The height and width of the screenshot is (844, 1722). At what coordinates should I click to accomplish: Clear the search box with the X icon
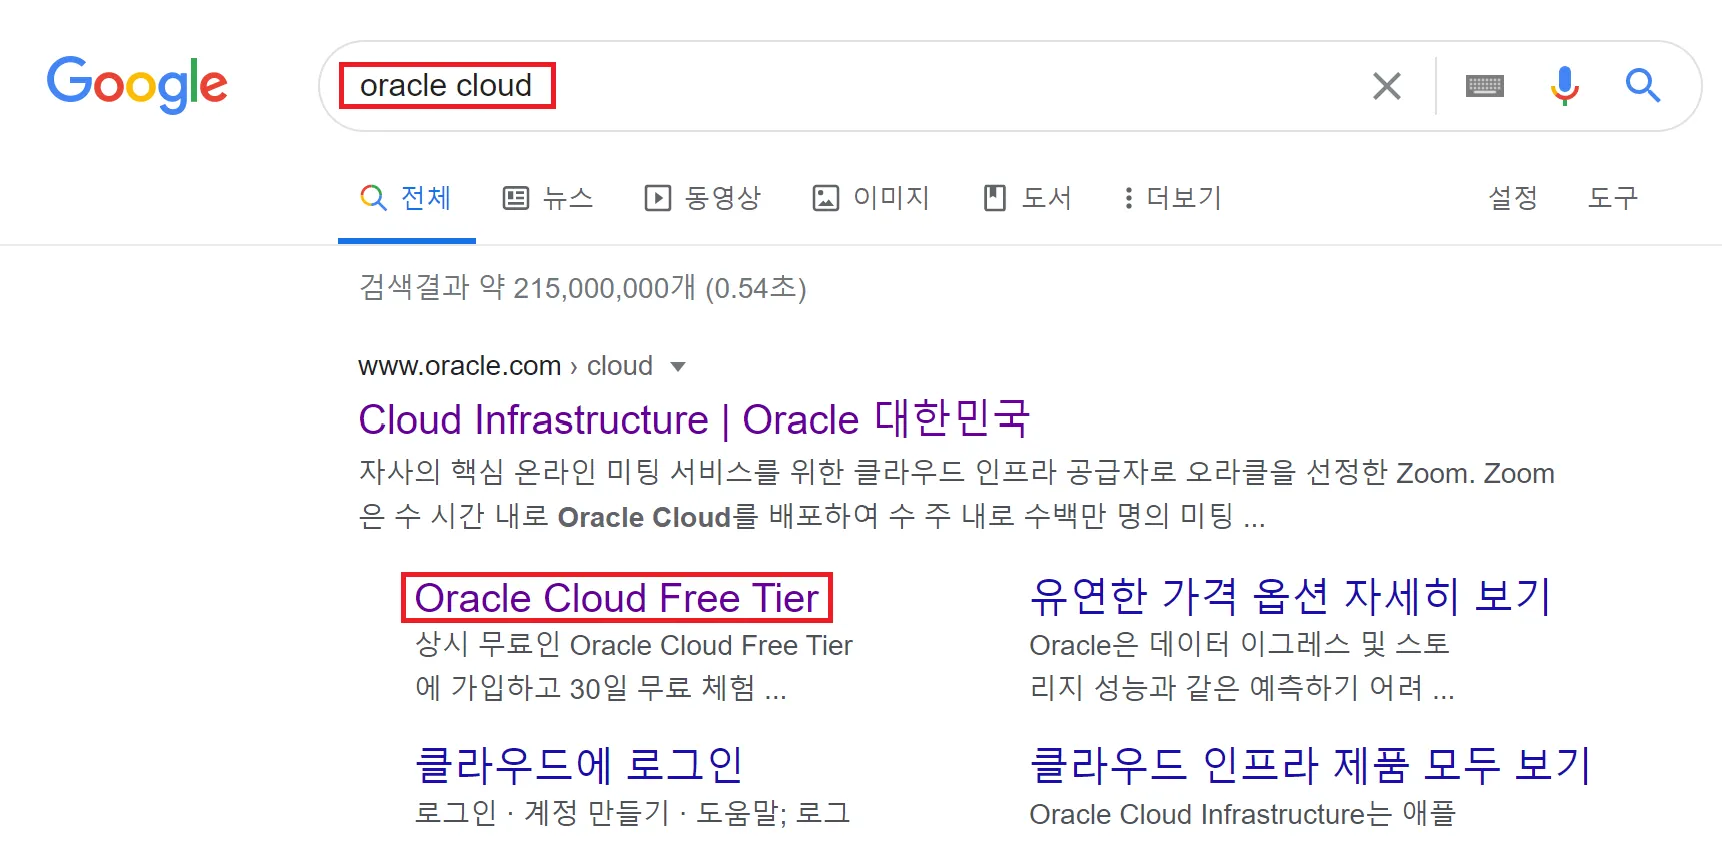1386,86
